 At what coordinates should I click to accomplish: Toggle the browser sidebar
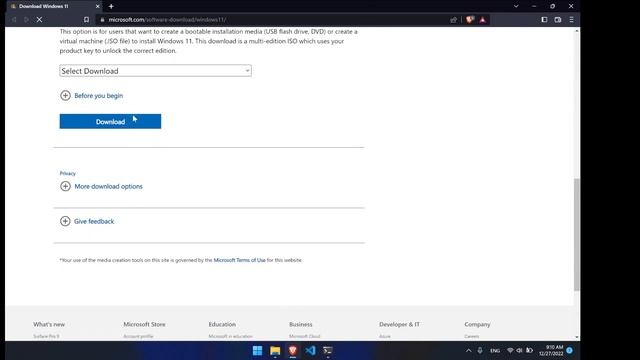point(544,20)
